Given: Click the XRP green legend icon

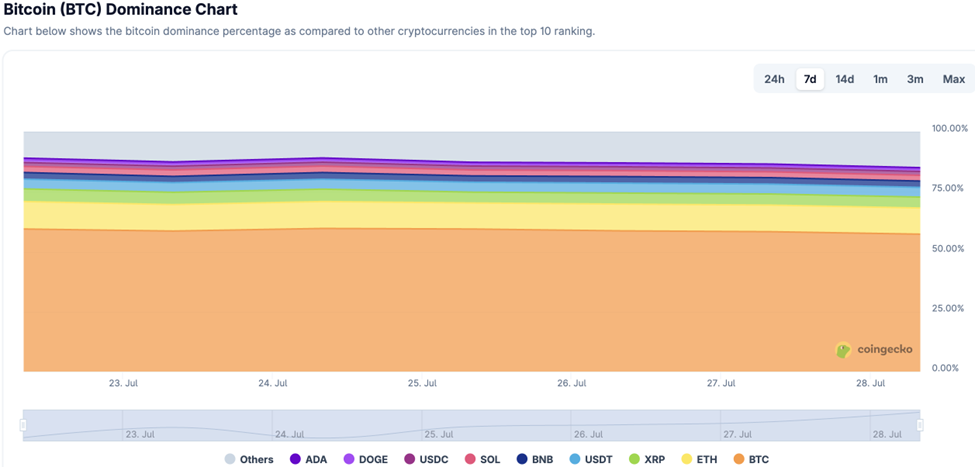Looking at the screenshot, I should click(634, 460).
